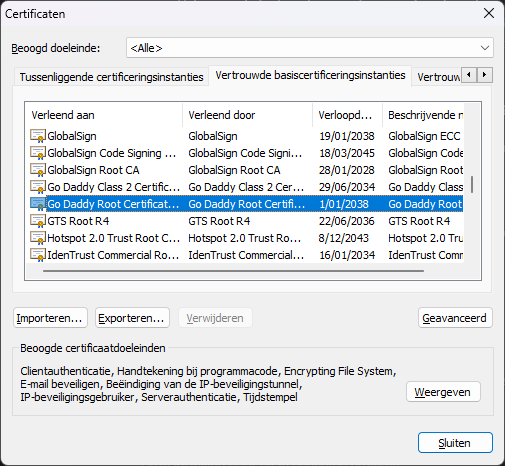Screen dimensions: 505x466
Task: Select Hotspot 2.0 Trust Root C... row
Action: click(x=245, y=238)
